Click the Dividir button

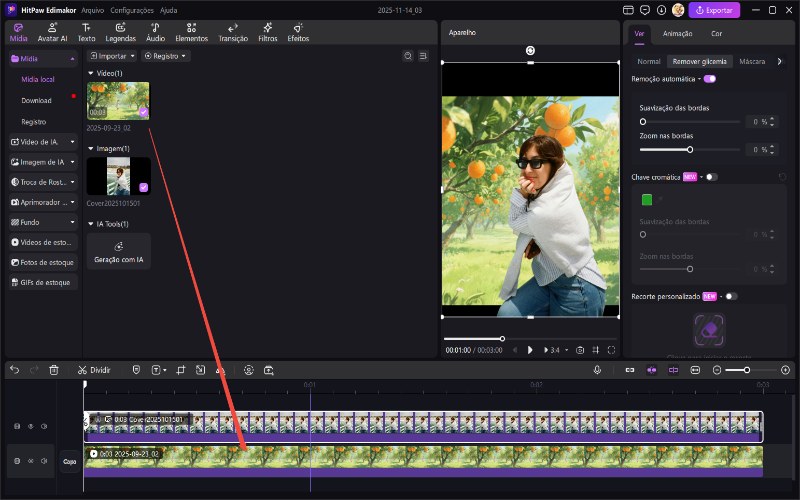point(94,370)
